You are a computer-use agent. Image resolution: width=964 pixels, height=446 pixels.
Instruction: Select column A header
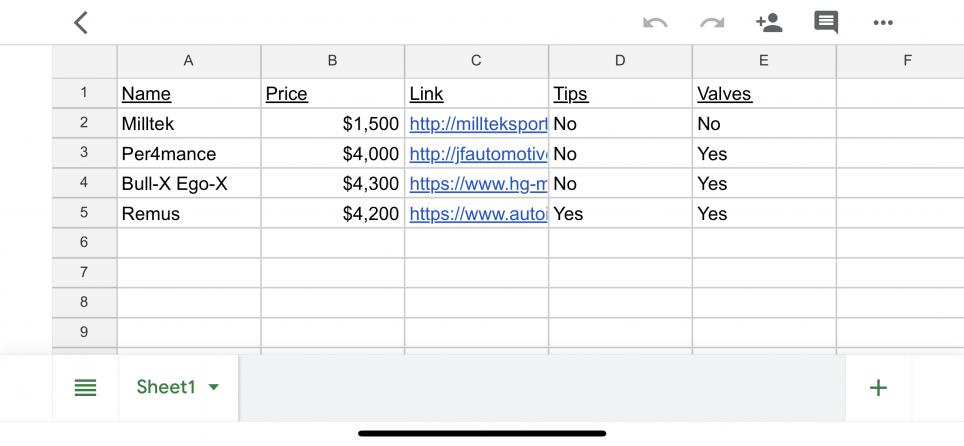click(189, 61)
